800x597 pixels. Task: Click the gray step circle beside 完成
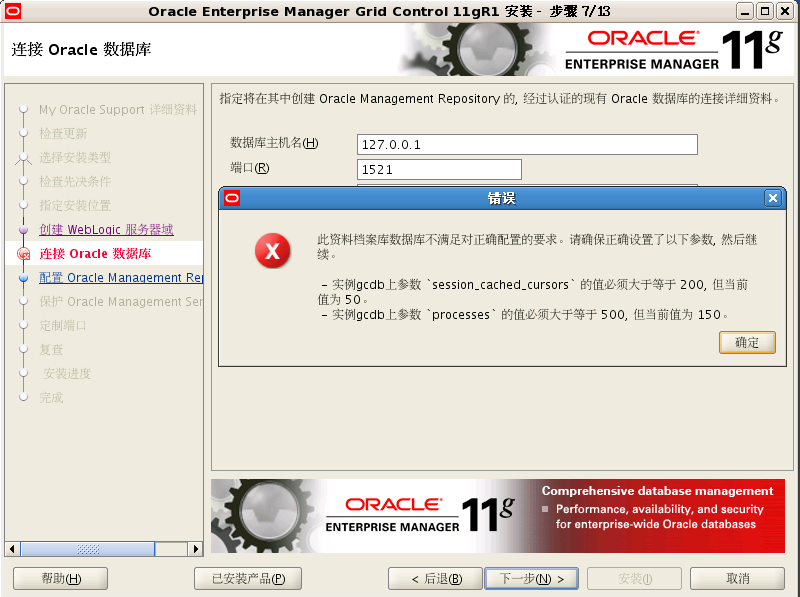coord(23,398)
